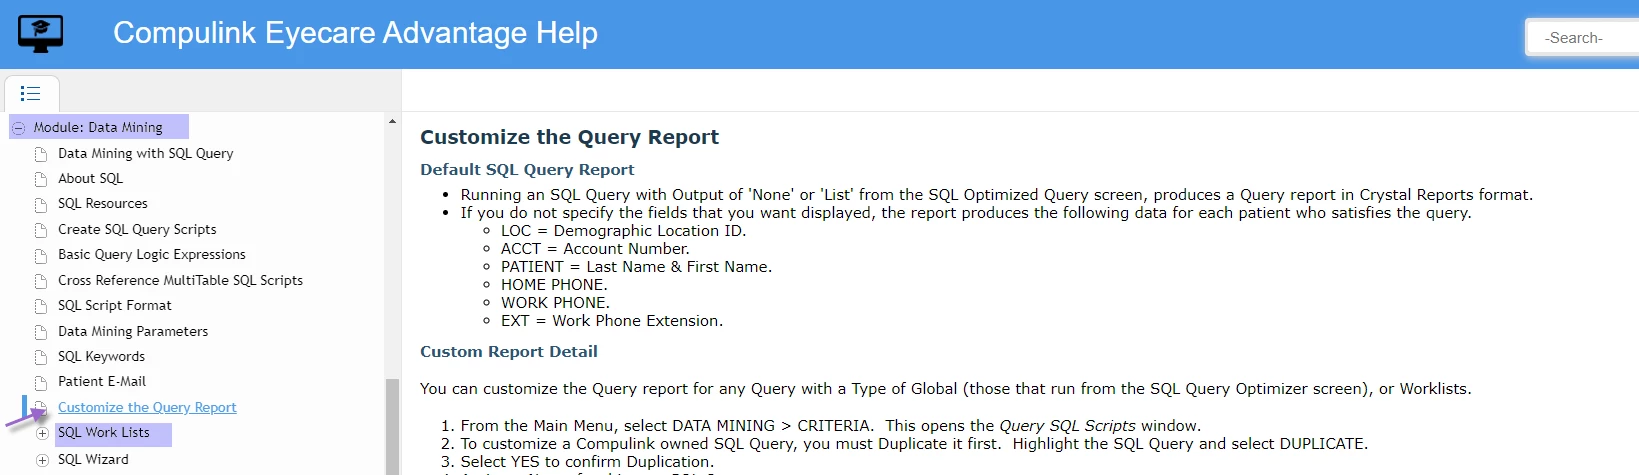Click the page icon beside SQL Resources

(x=41, y=204)
